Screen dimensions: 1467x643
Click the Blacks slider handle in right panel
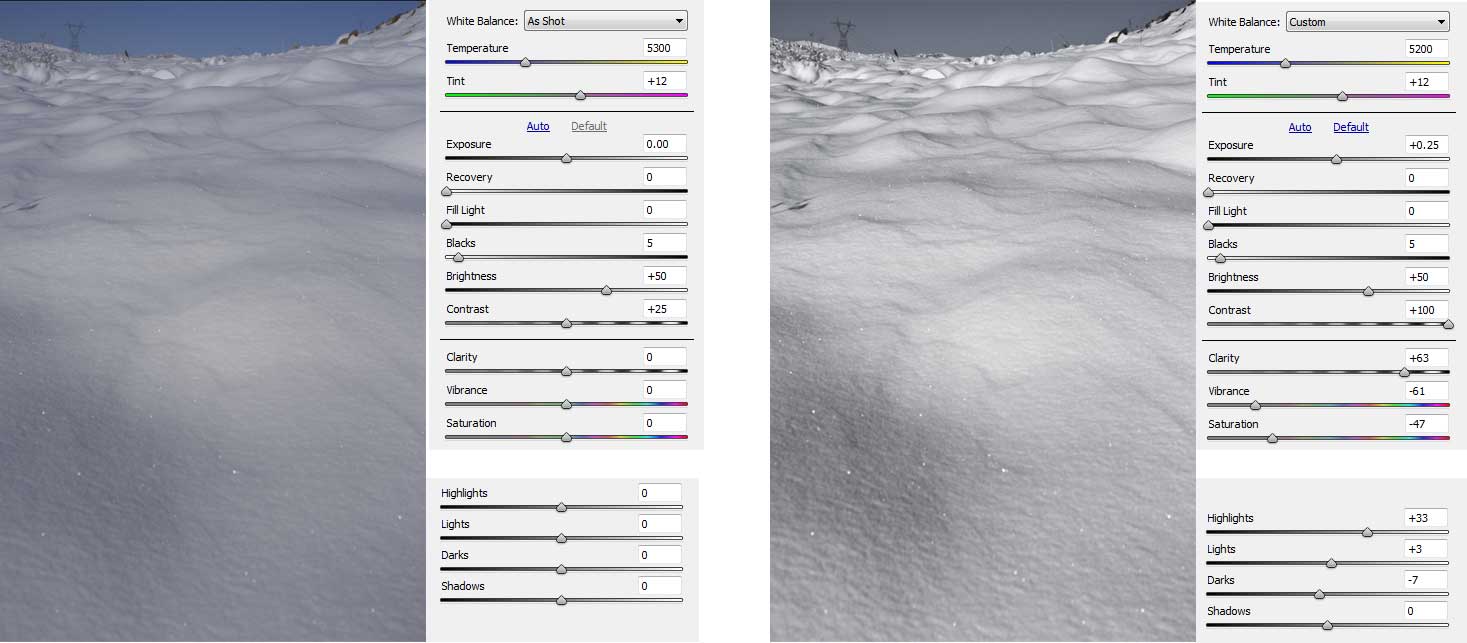[x=1220, y=258]
